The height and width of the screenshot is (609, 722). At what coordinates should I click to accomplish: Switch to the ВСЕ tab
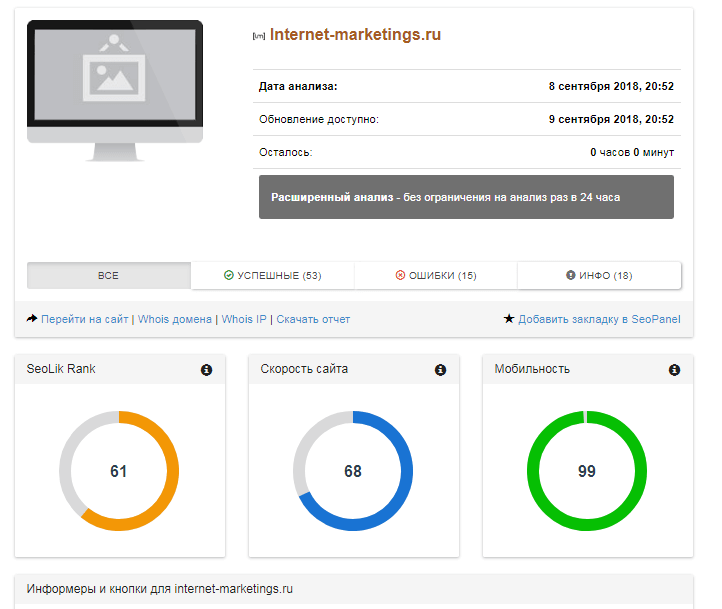point(108,276)
